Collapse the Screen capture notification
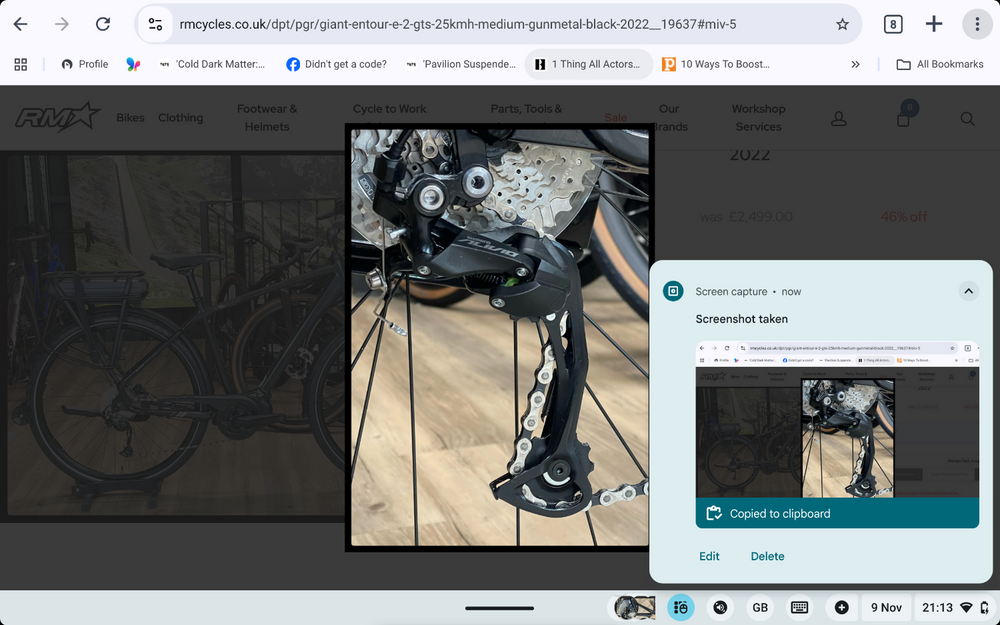The image size is (1000, 625). tap(967, 291)
